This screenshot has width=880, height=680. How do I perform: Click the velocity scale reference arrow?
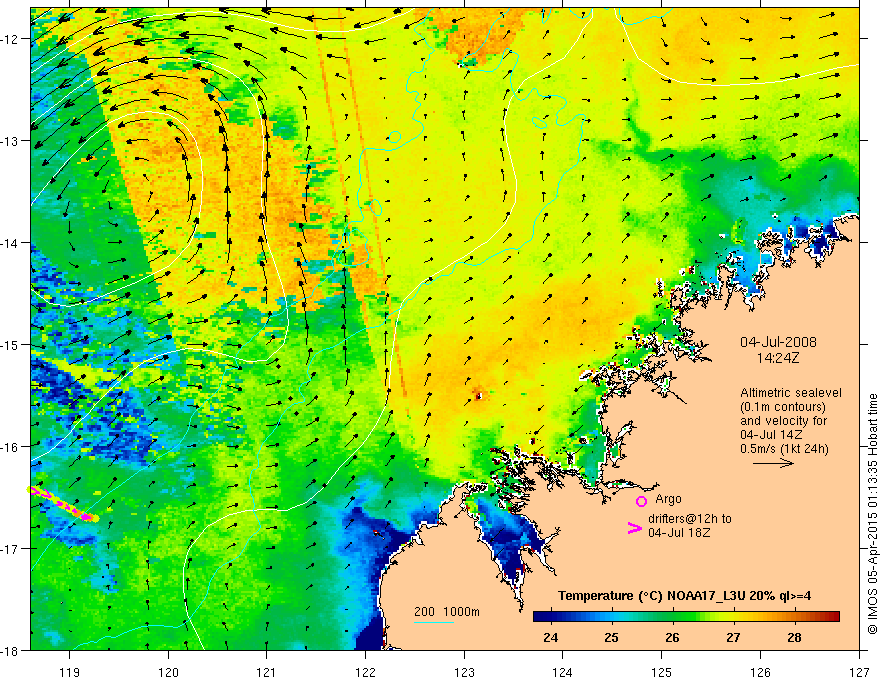pos(773,463)
